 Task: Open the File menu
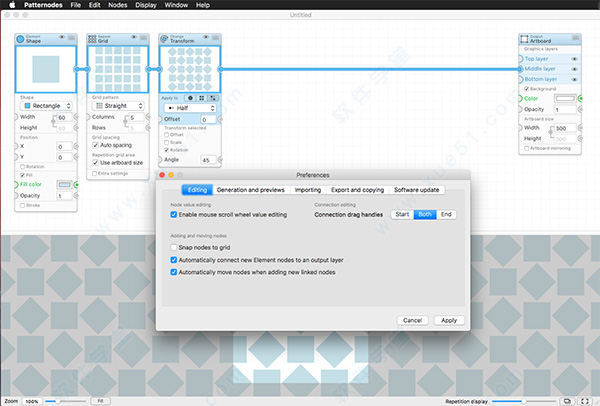pos(75,5)
